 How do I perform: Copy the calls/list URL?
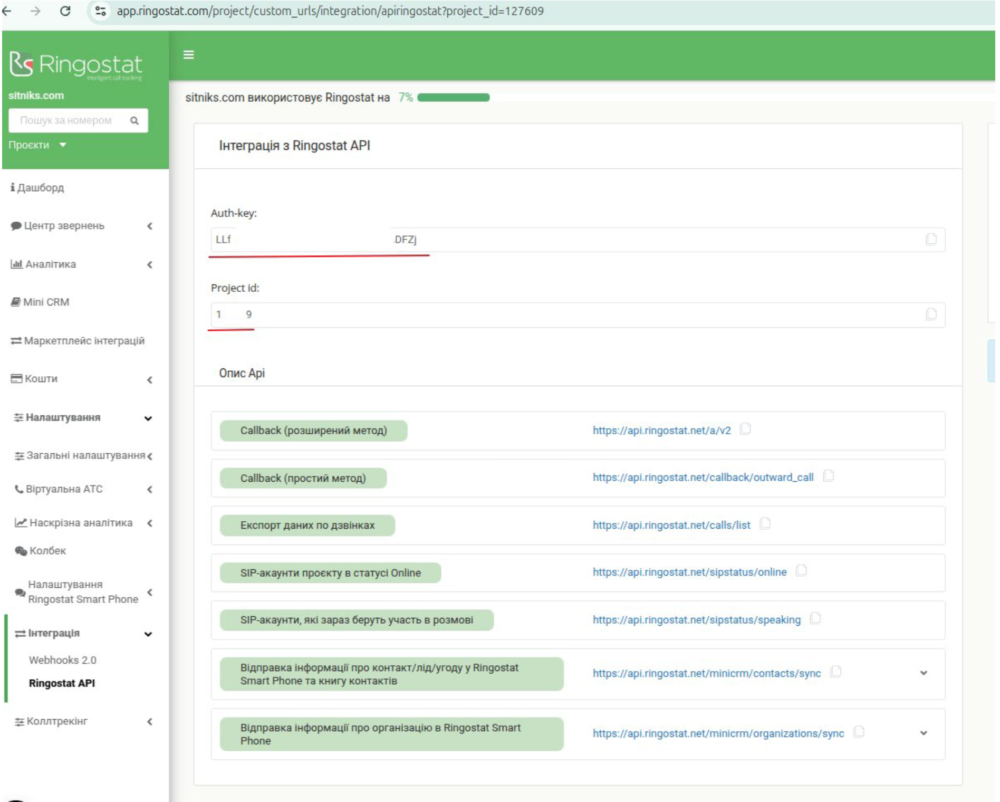tap(765, 524)
